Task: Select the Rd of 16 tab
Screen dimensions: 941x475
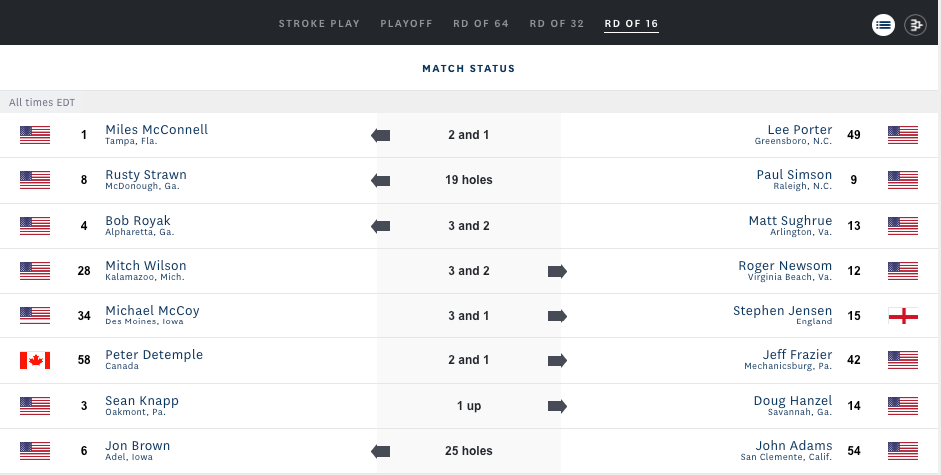Action: [x=631, y=23]
